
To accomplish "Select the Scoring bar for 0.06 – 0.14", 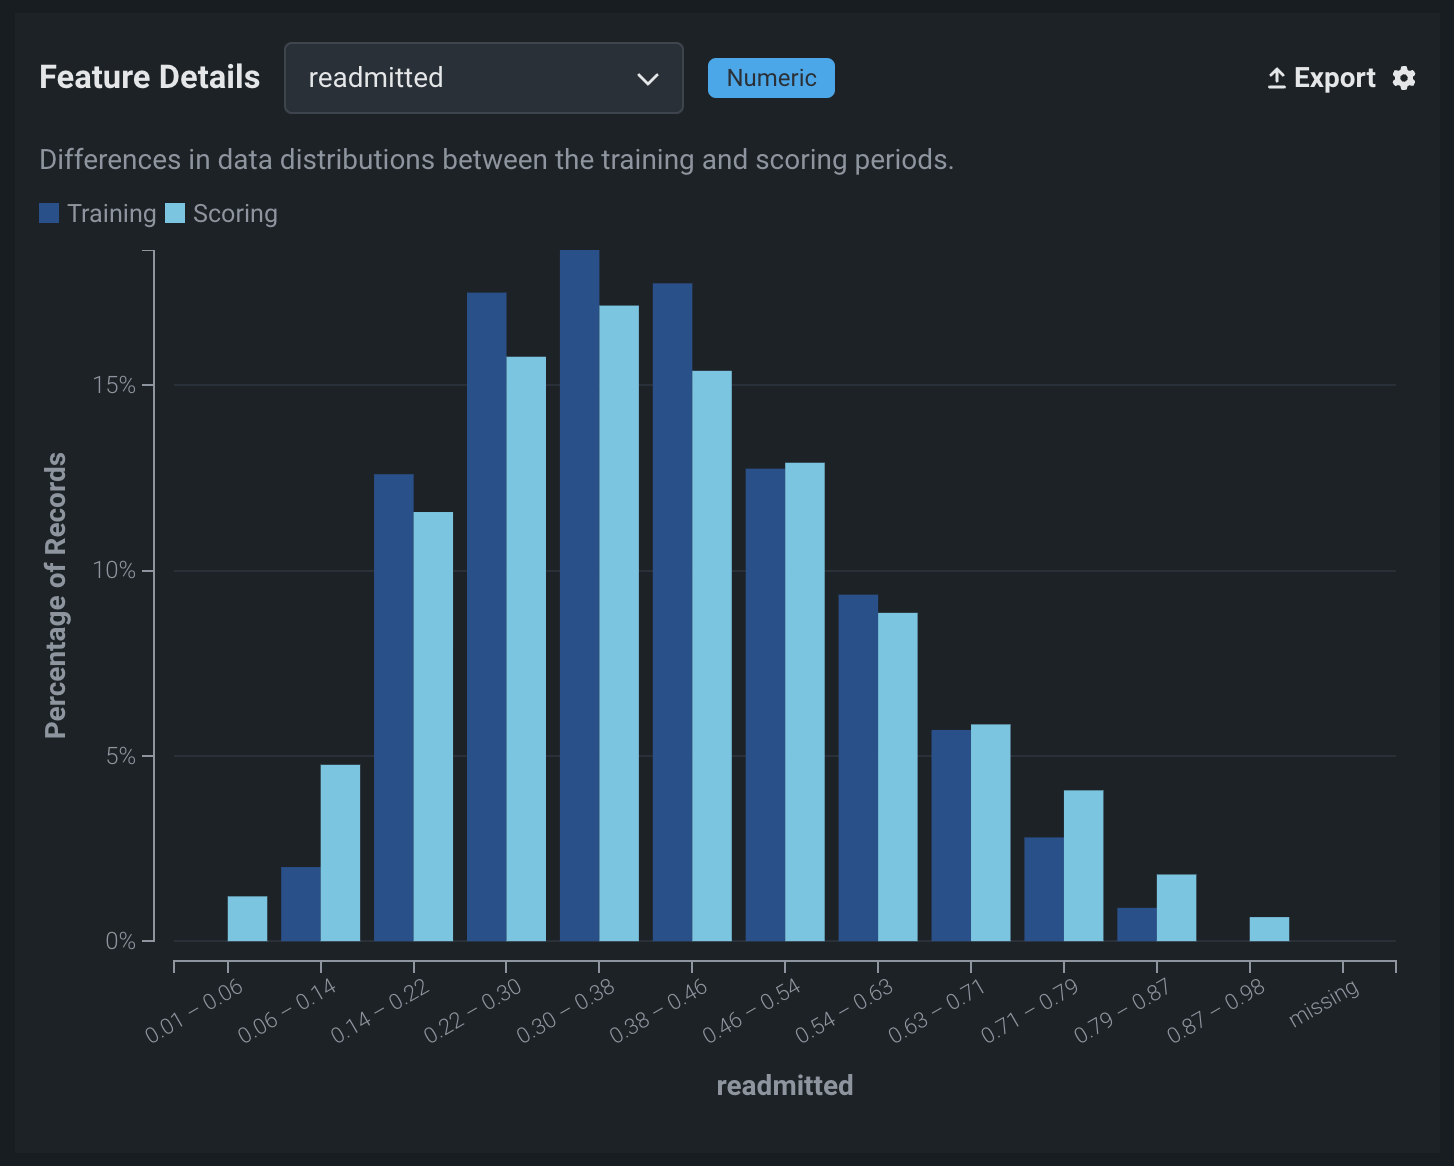I will click(x=340, y=853).
